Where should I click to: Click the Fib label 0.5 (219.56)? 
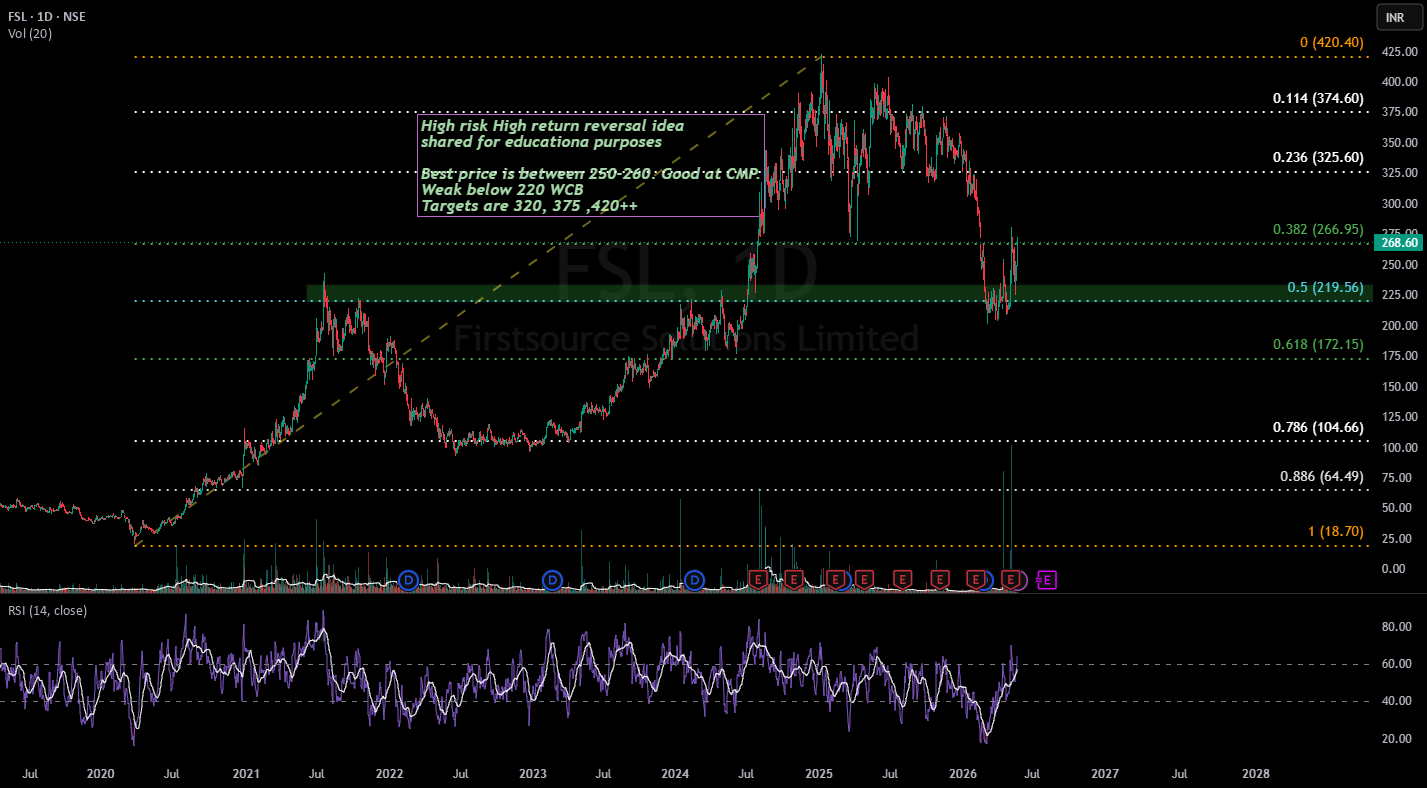[1325, 287]
